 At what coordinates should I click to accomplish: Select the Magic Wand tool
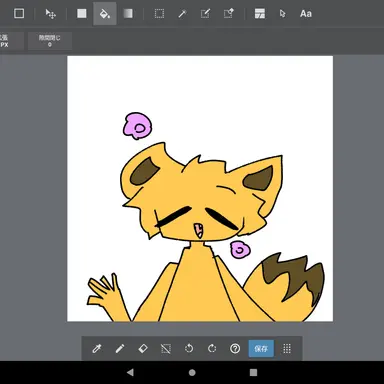click(x=182, y=14)
